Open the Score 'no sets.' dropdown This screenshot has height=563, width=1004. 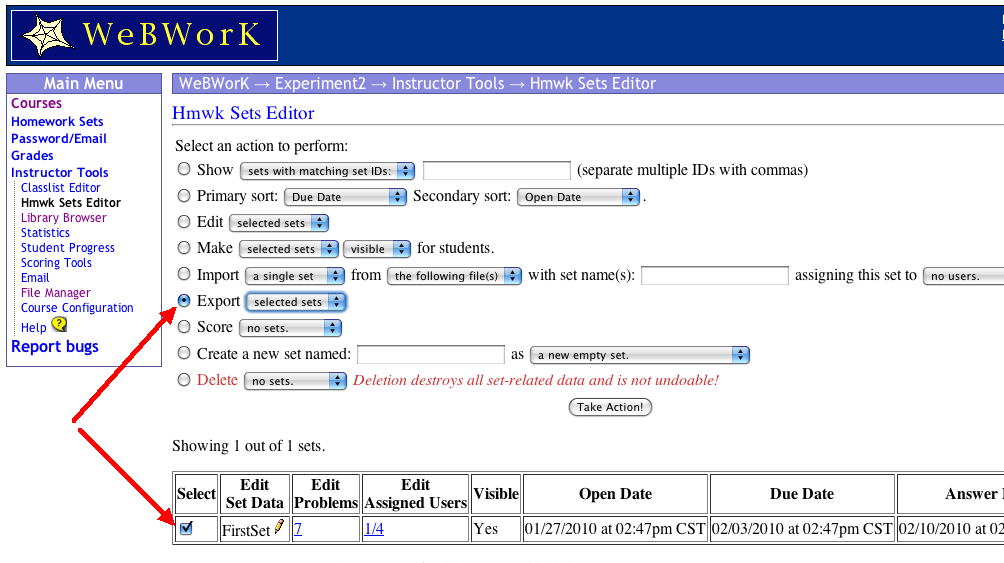290,328
